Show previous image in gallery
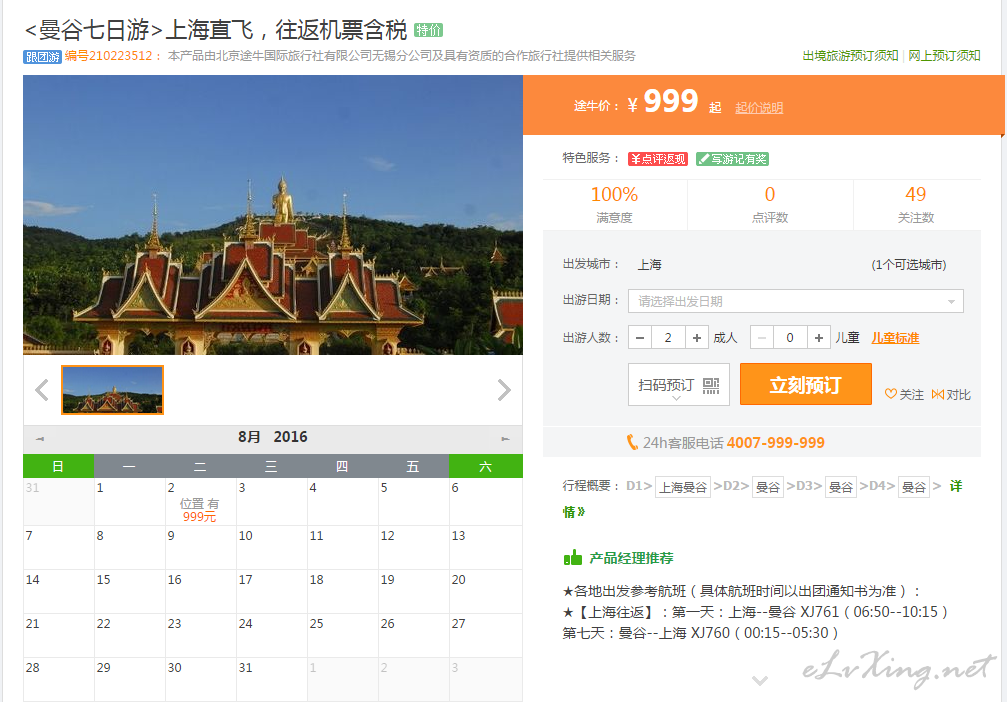This screenshot has width=1007, height=702. (42, 390)
